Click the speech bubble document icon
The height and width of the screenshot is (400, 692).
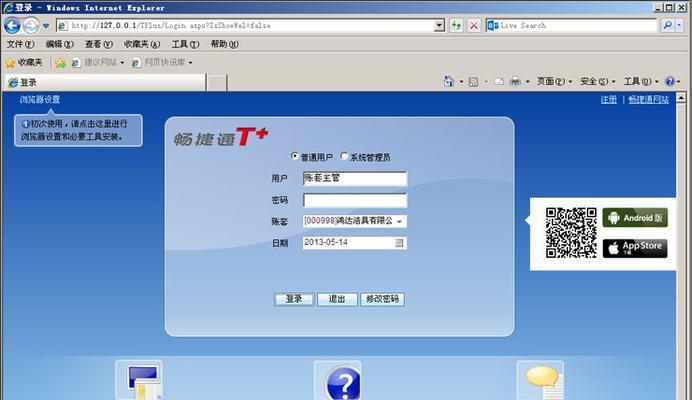540,381
